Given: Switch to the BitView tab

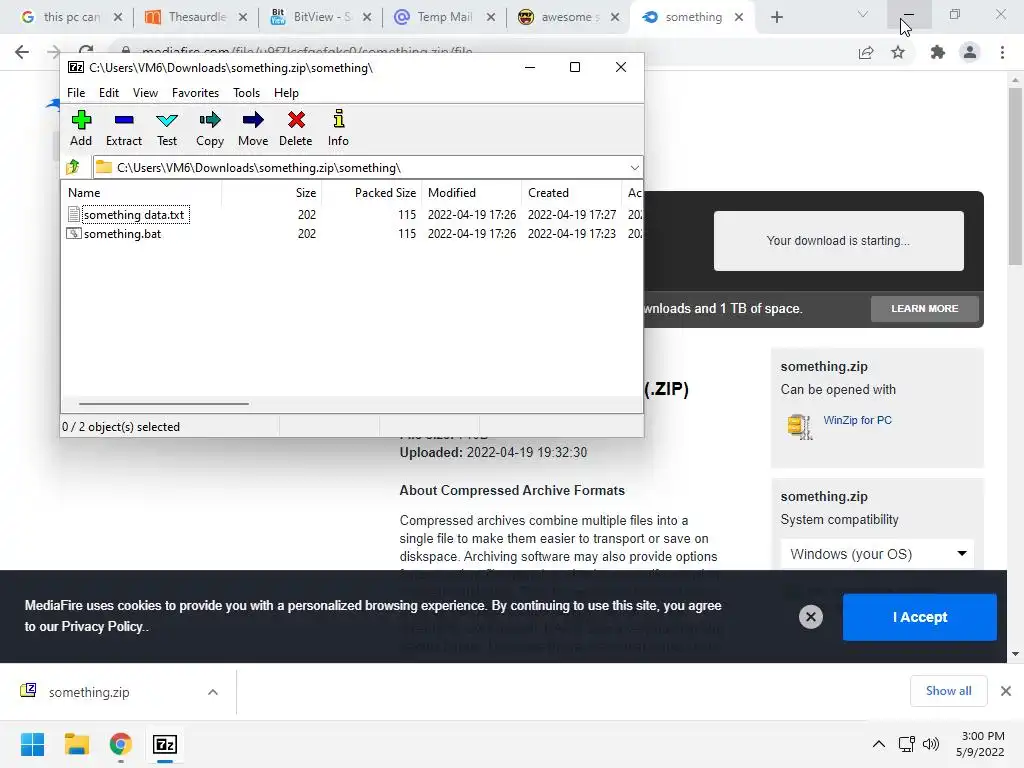Looking at the screenshot, I should [322, 17].
